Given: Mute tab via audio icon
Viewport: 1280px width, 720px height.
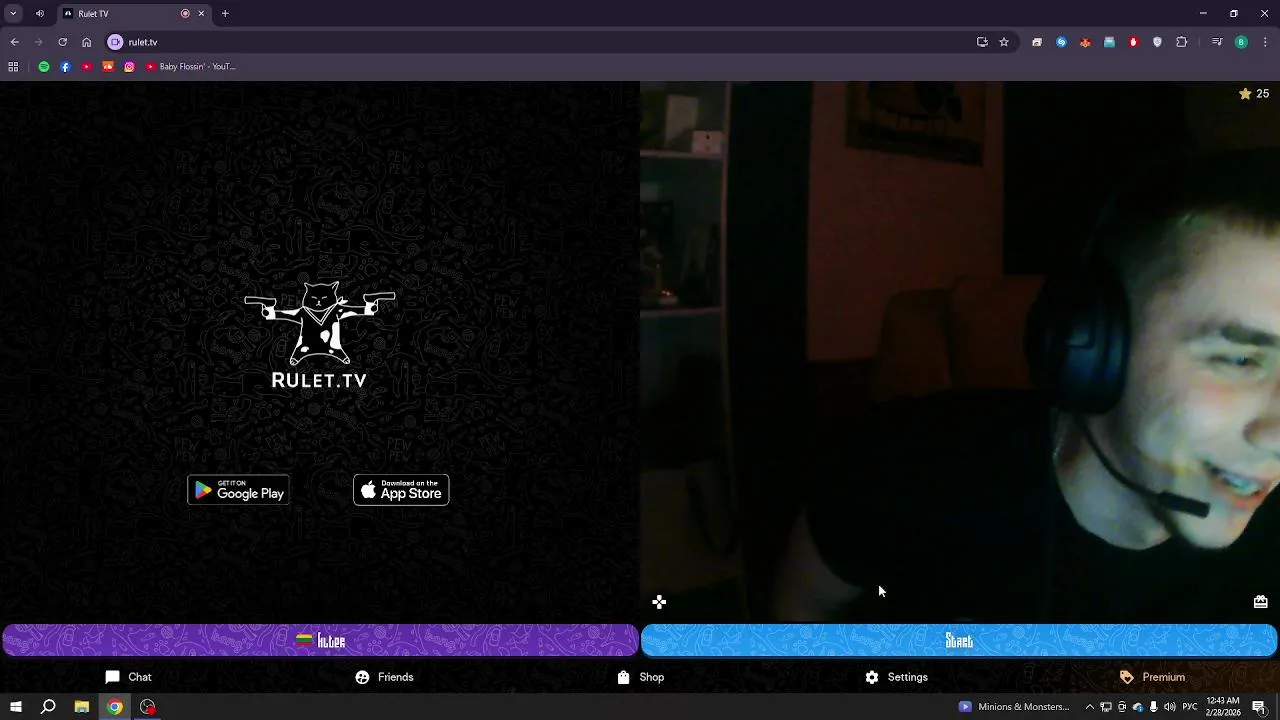Looking at the screenshot, I should click(40, 14).
